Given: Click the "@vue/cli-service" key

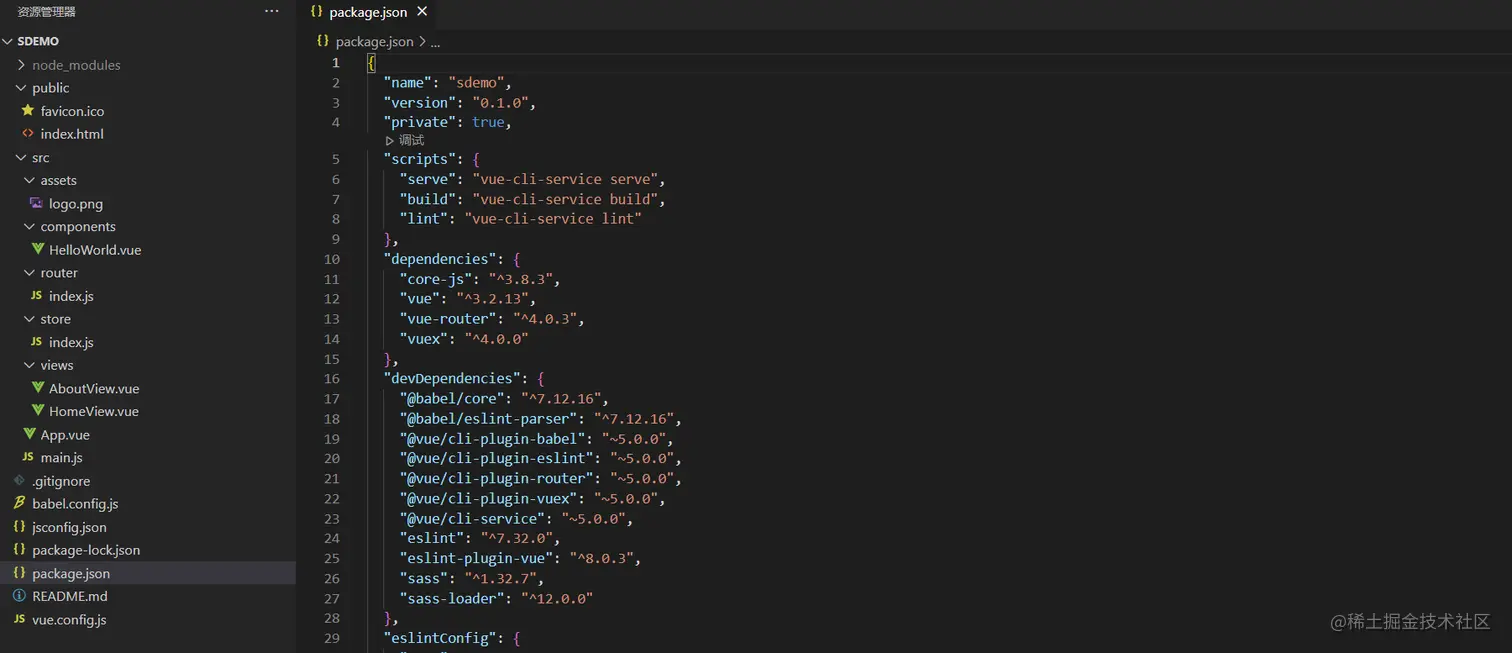Looking at the screenshot, I should 472,519.
